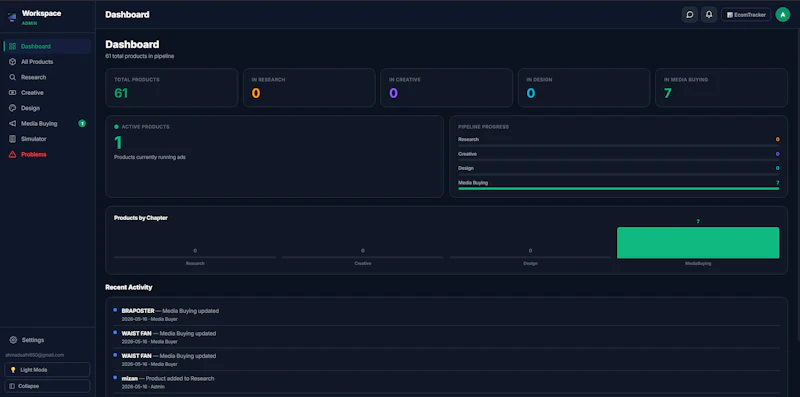Viewport: 800px width, 397px height.
Task: Click the Workspace logo icon
Action: (x=12, y=17)
